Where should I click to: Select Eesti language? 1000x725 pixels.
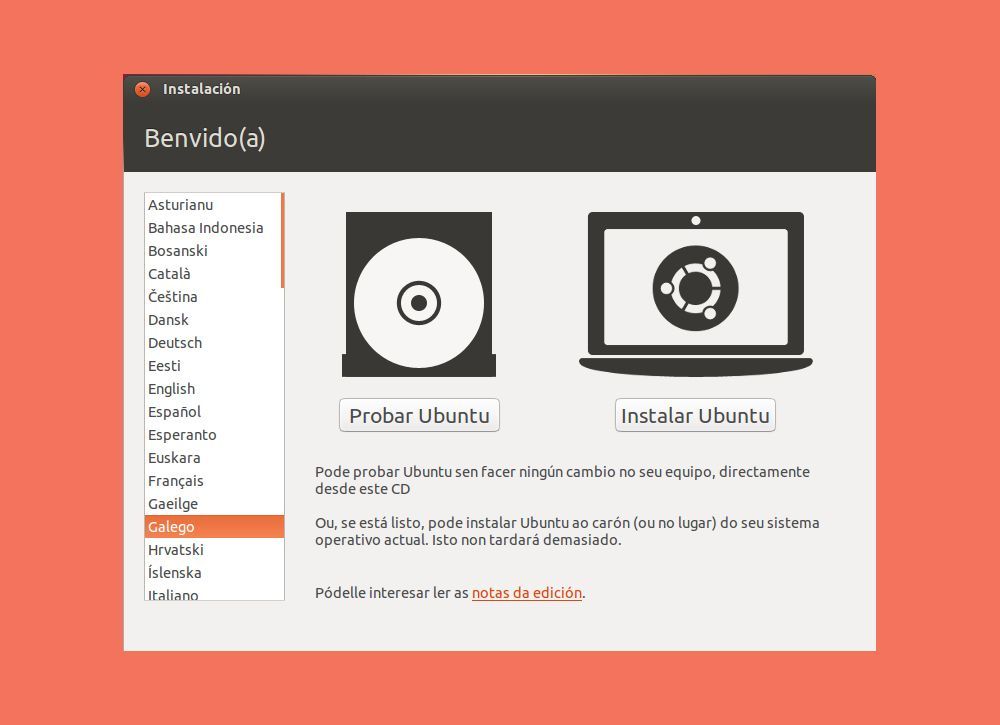[213, 365]
